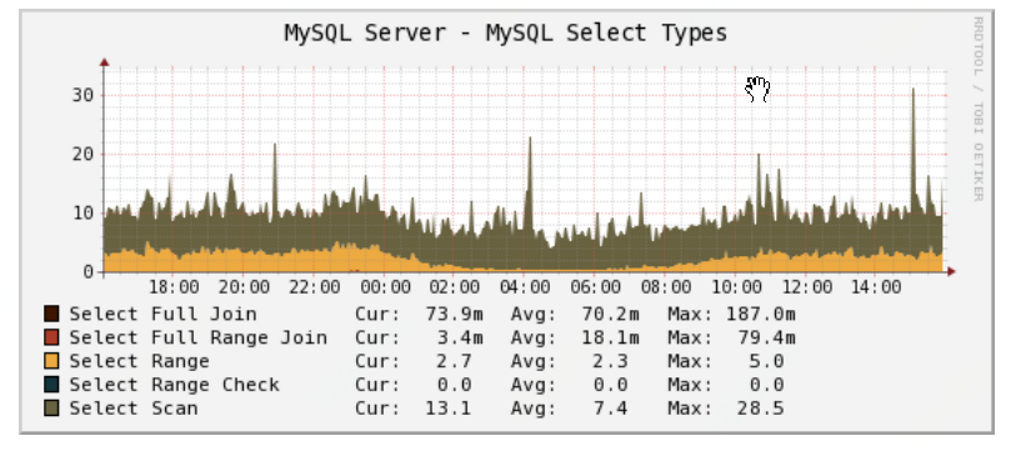Click the 22:00 time axis label
This screenshot has width=1016, height=452.
[314, 287]
